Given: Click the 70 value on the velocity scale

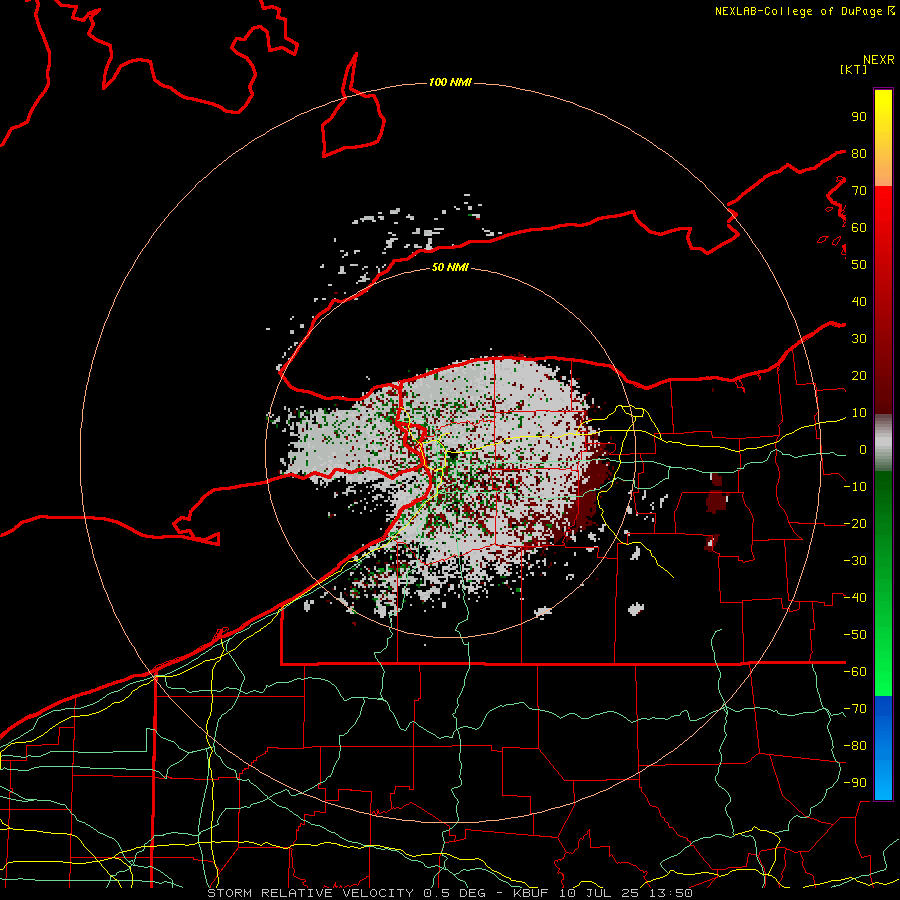Looking at the screenshot, I should (859, 191).
